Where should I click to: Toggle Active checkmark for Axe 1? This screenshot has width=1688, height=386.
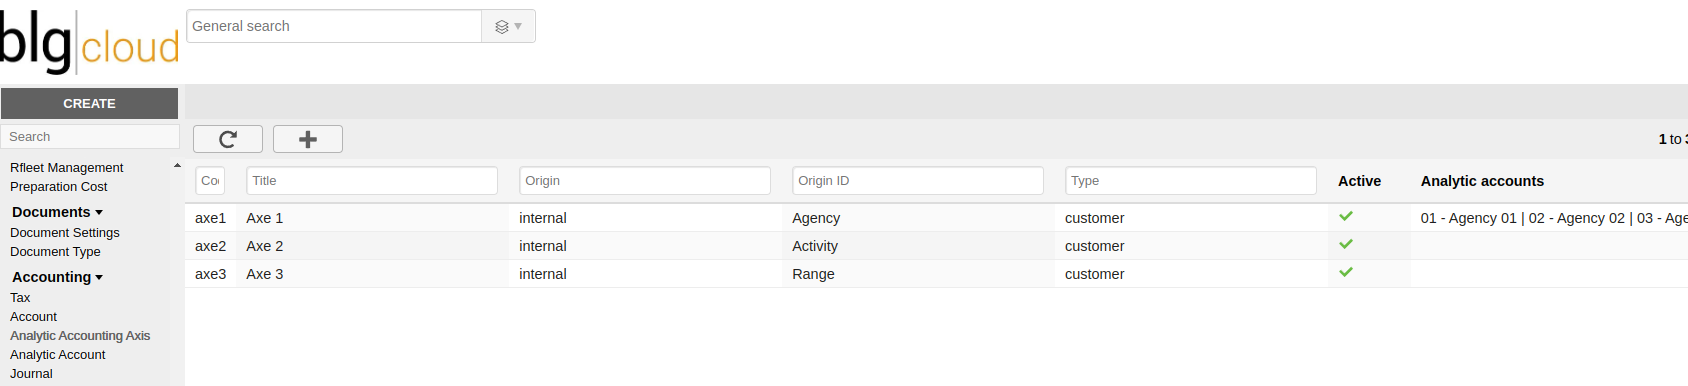point(1346,216)
